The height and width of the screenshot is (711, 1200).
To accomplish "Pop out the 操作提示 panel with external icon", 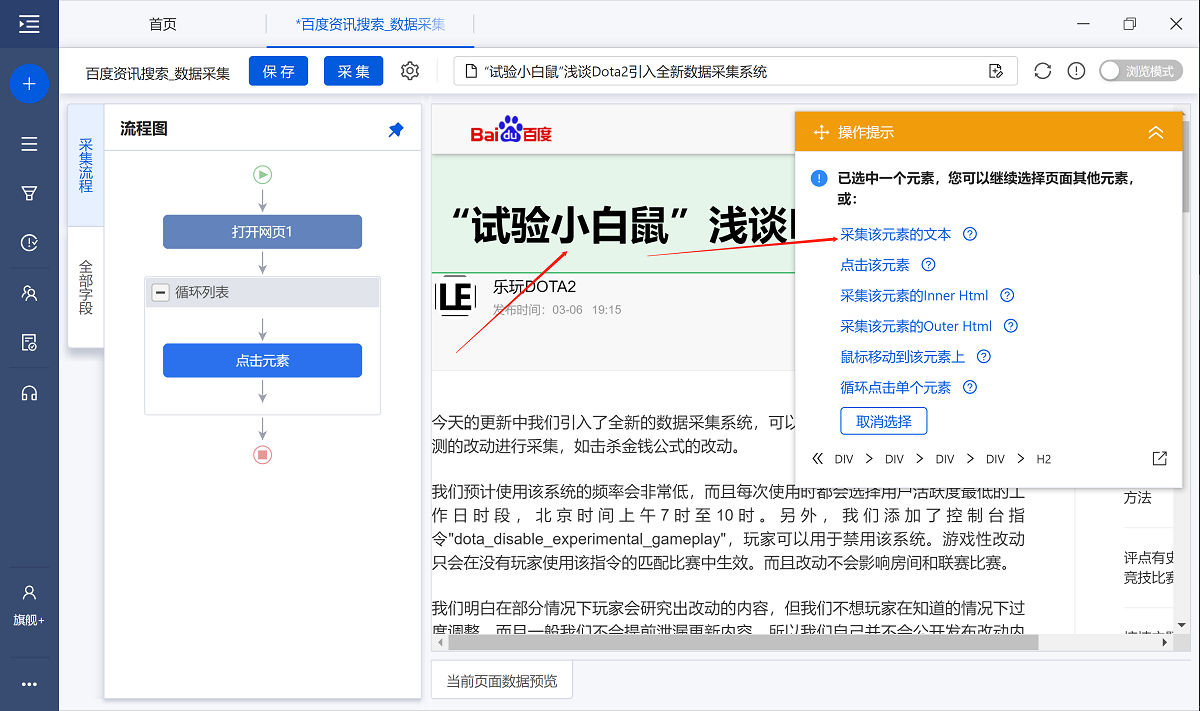I will pos(1160,459).
